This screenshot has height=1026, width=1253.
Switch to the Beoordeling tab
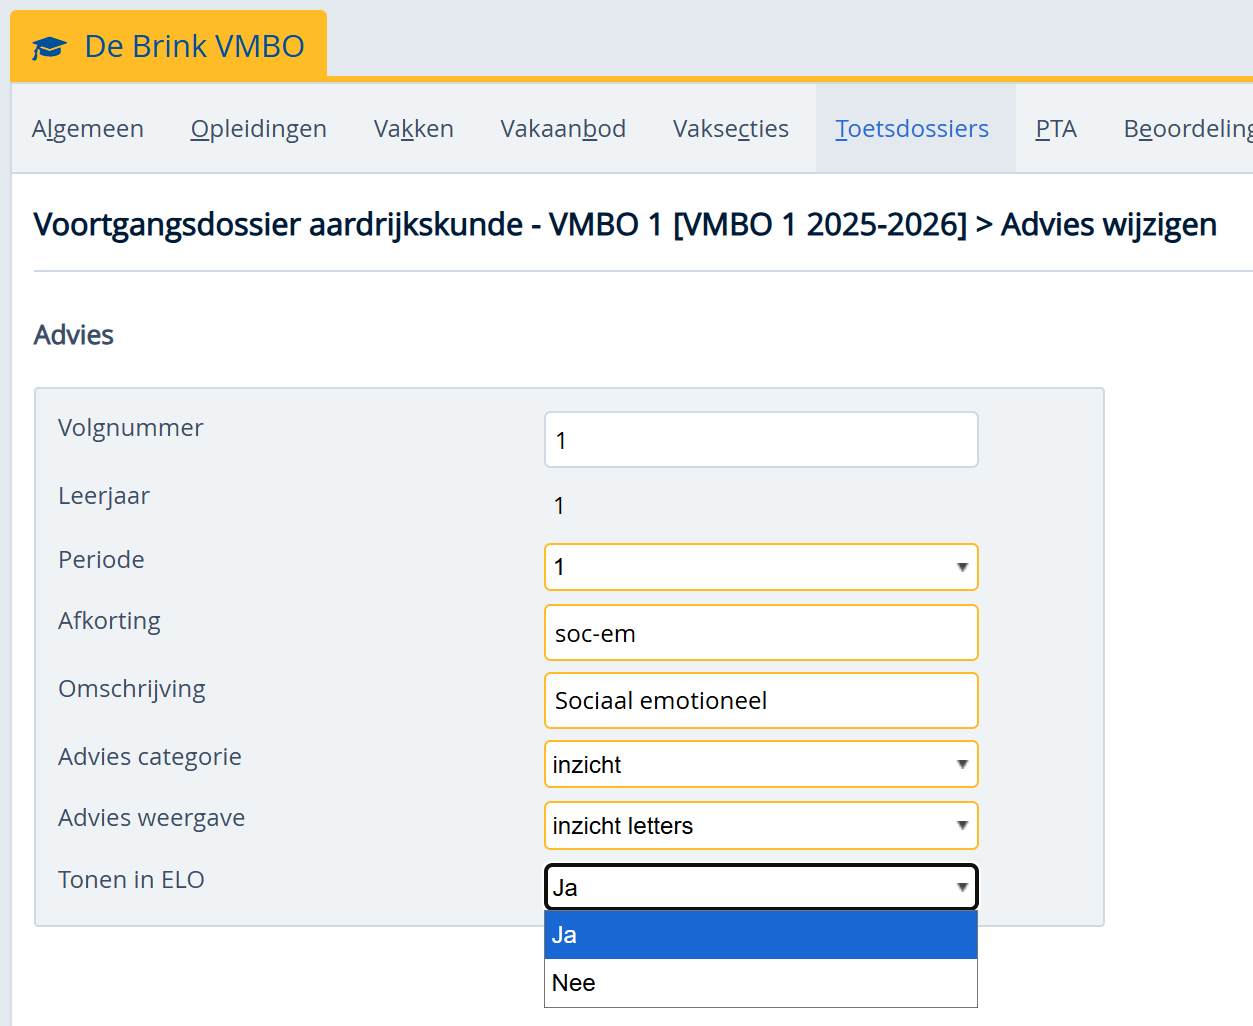click(1187, 129)
